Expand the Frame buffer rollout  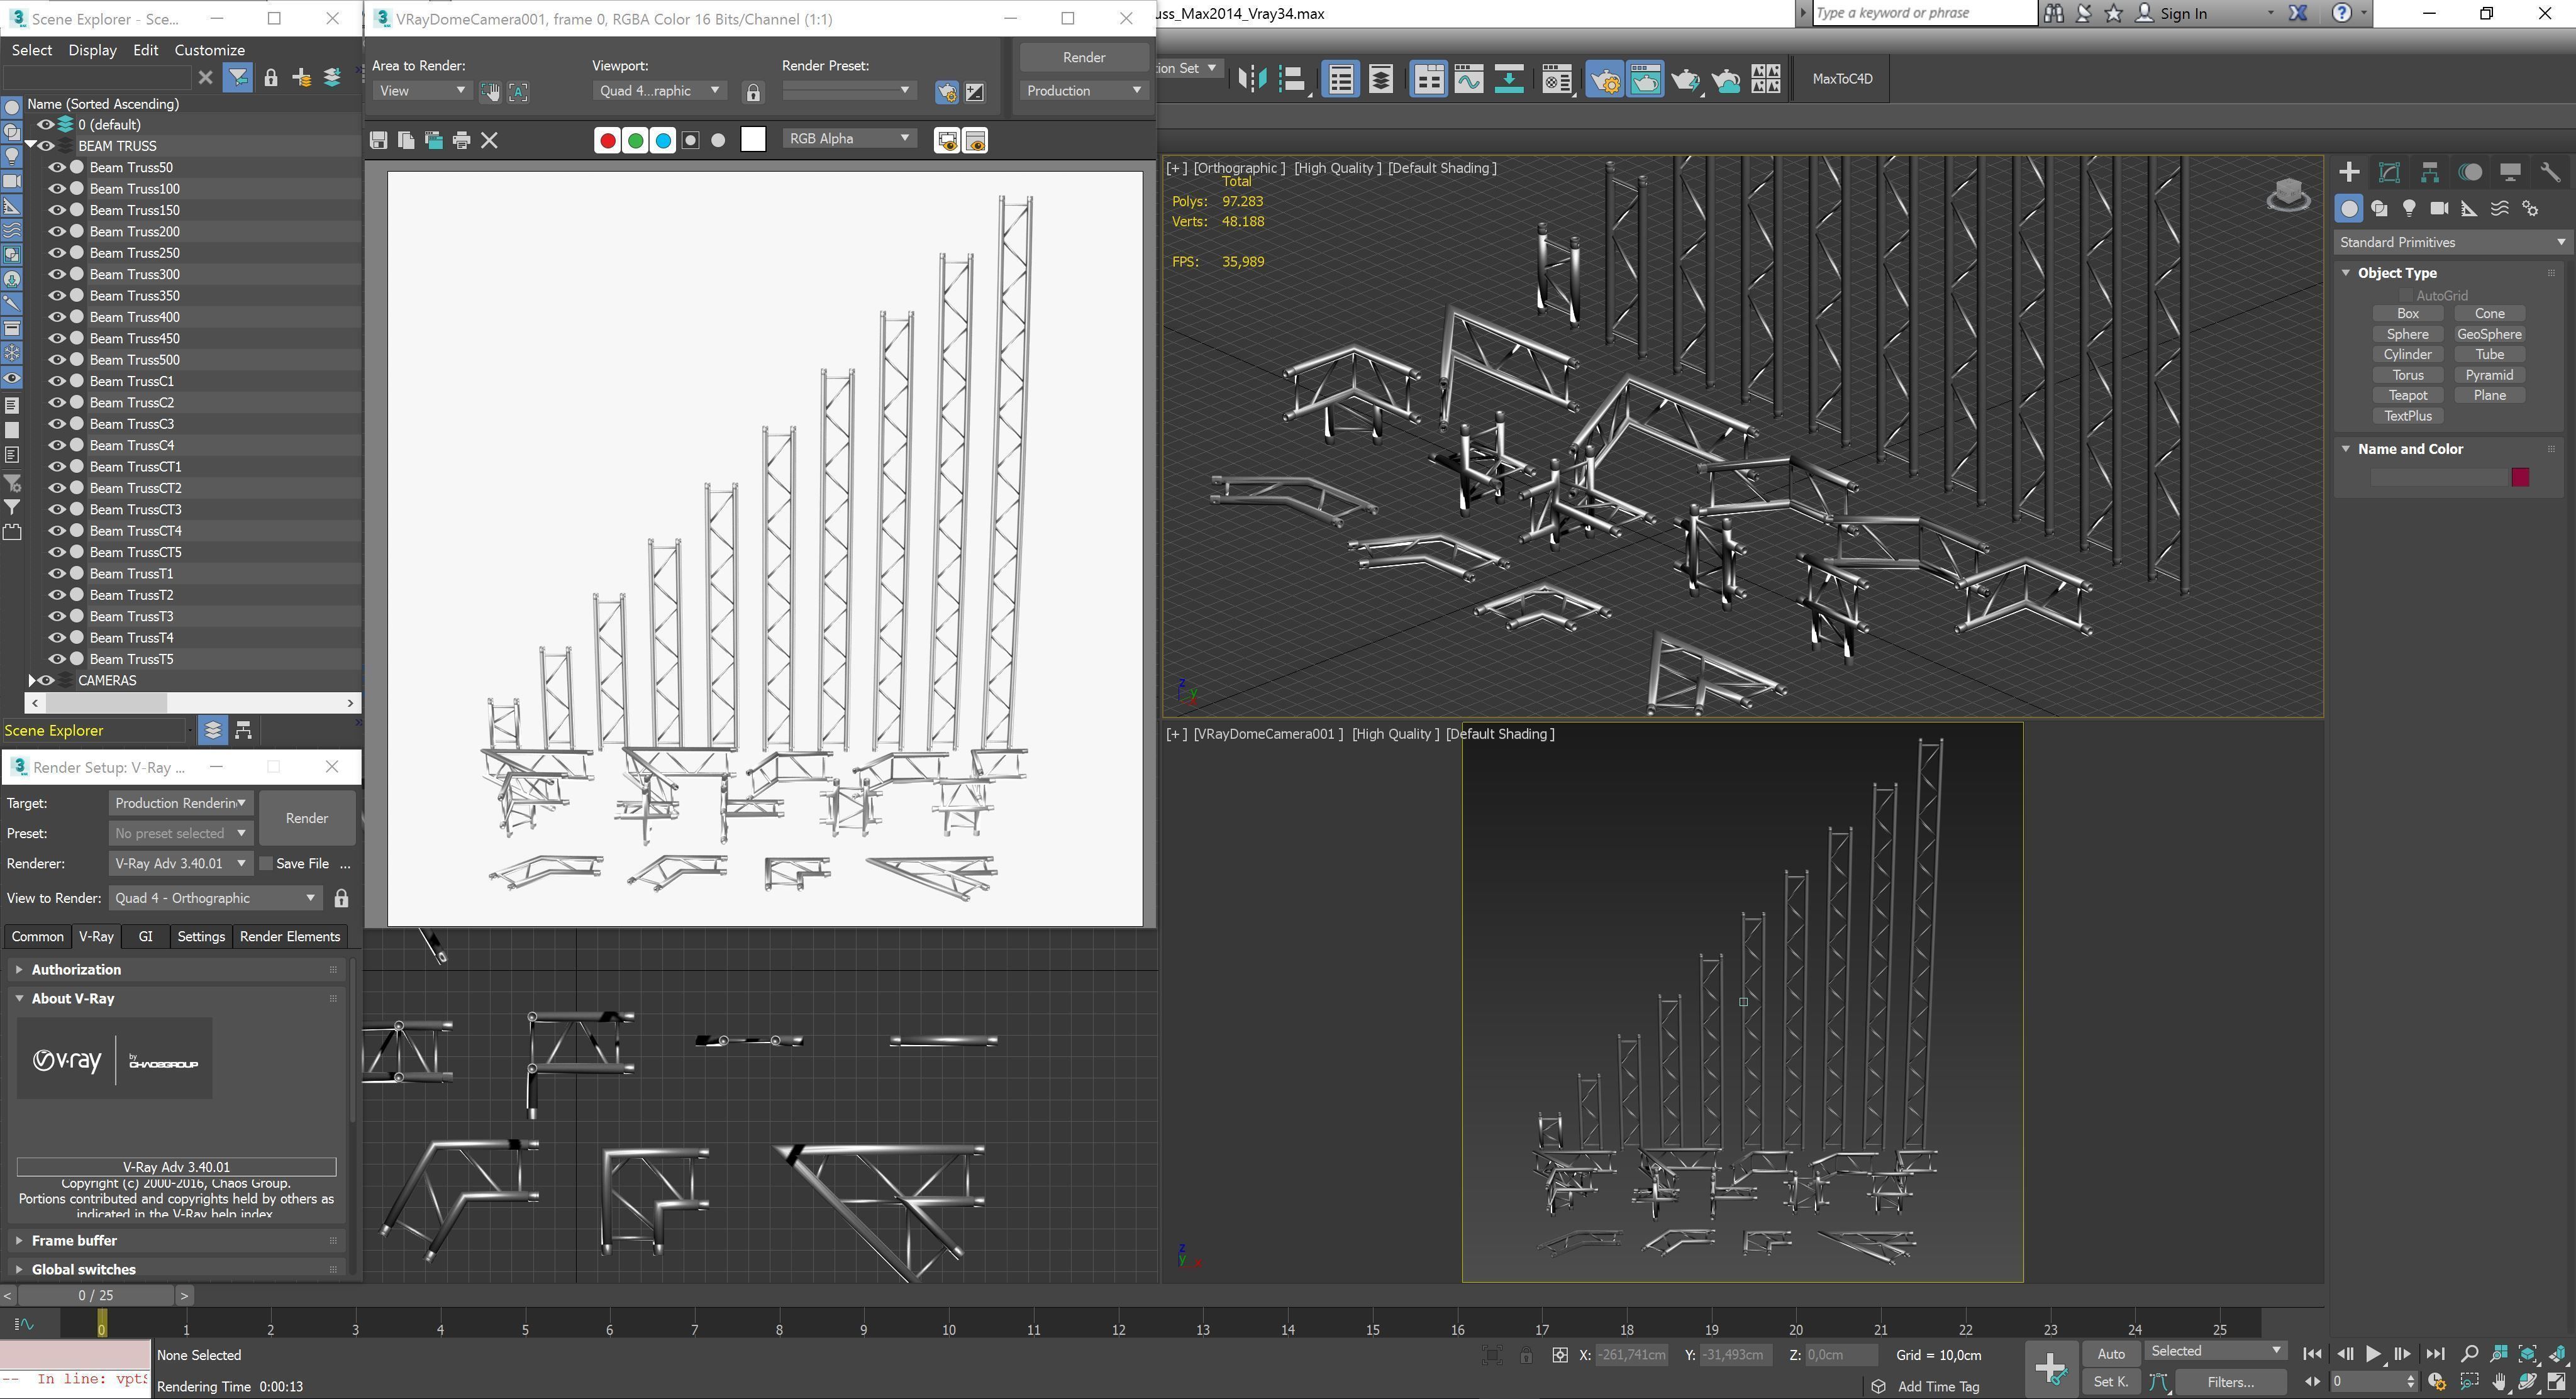click(74, 1240)
